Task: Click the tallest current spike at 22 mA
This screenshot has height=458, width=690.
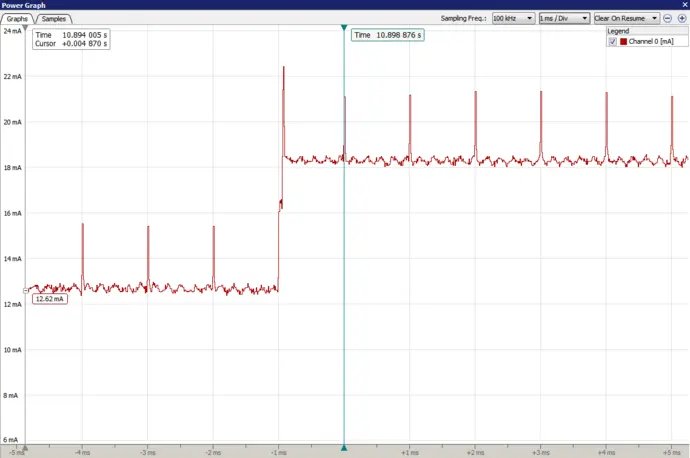Action: click(x=284, y=68)
